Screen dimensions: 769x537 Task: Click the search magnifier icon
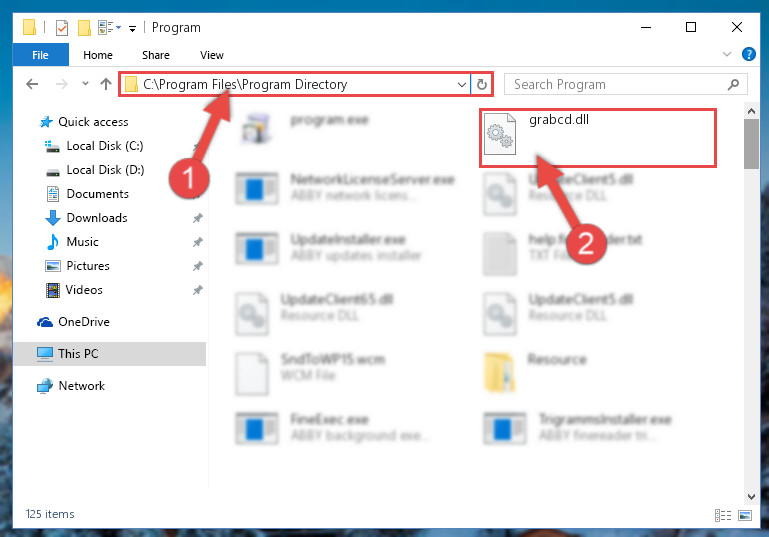click(x=733, y=84)
